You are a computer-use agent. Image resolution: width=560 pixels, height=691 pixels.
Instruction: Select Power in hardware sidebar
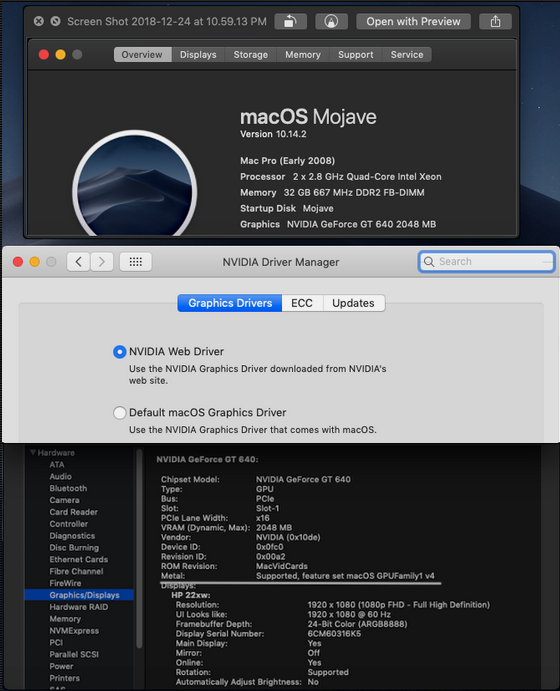pyautogui.click(x=61, y=666)
